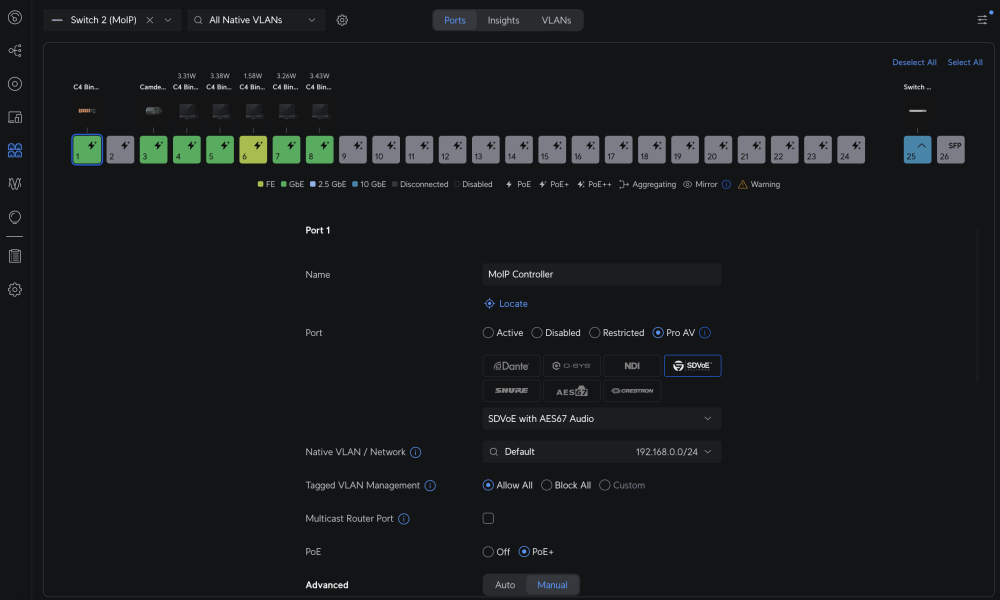
Task: Switch to the VLANs tab
Action: coord(556,20)
